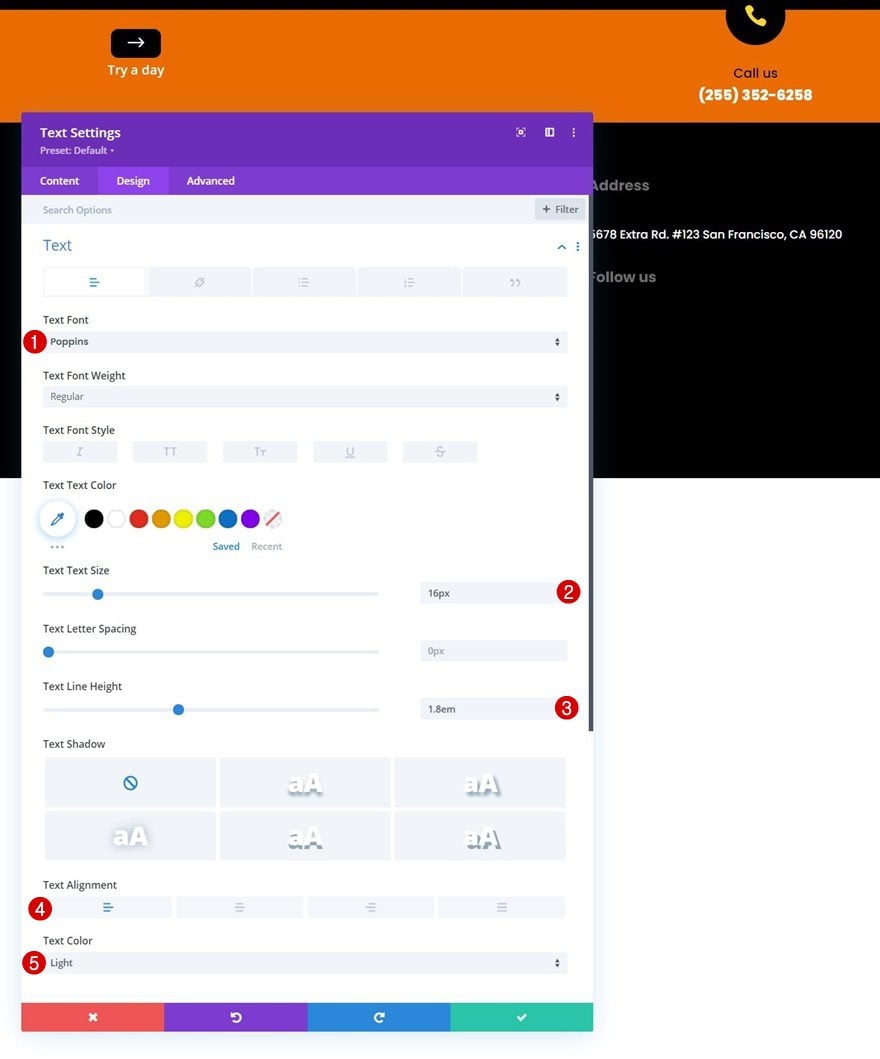Click the Filter button

pos(560,209)
